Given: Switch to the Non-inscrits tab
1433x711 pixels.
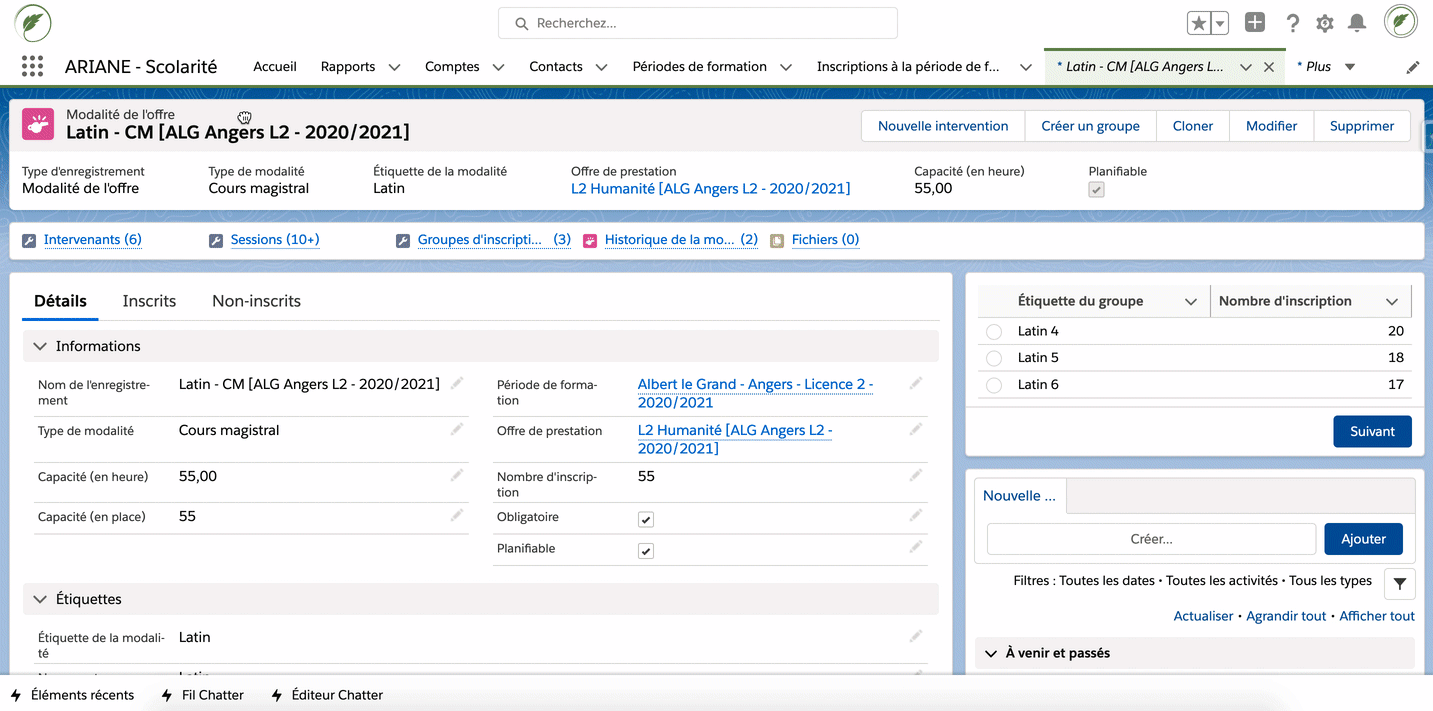Looking at the screenshot, I should pos(256,301).
